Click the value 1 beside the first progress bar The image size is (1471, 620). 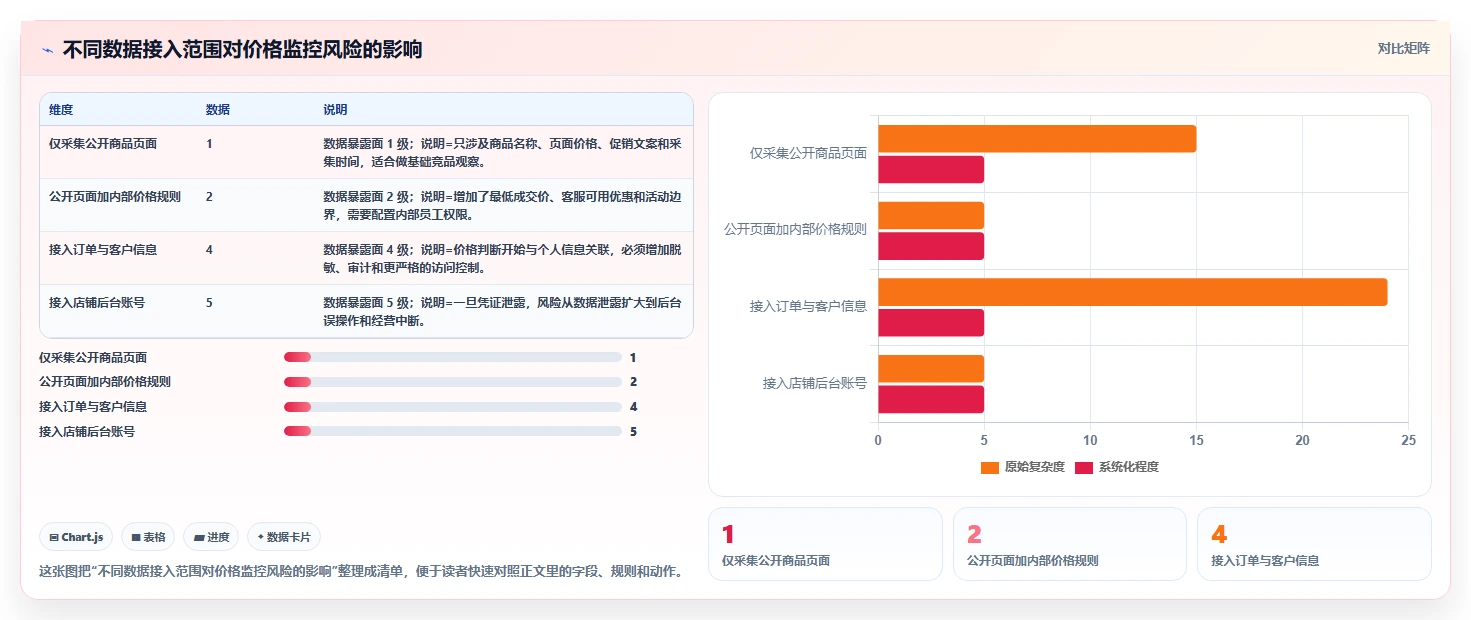tap(633, 357)
